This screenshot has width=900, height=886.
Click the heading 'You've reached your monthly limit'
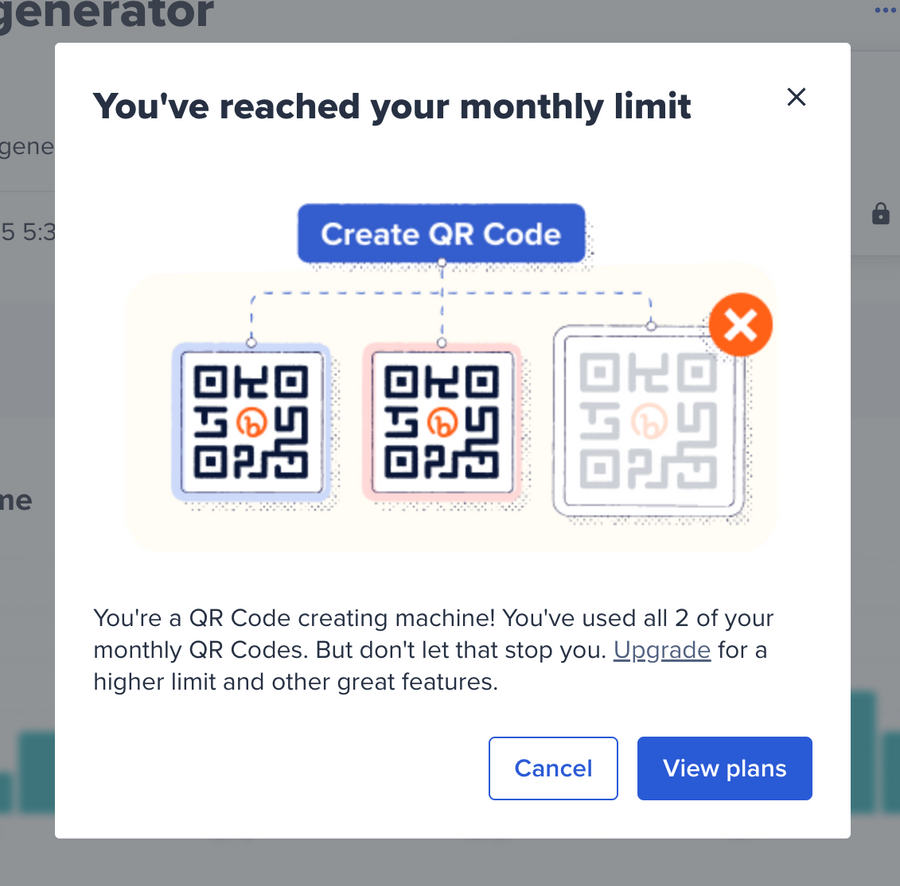(x=392, y=106)
